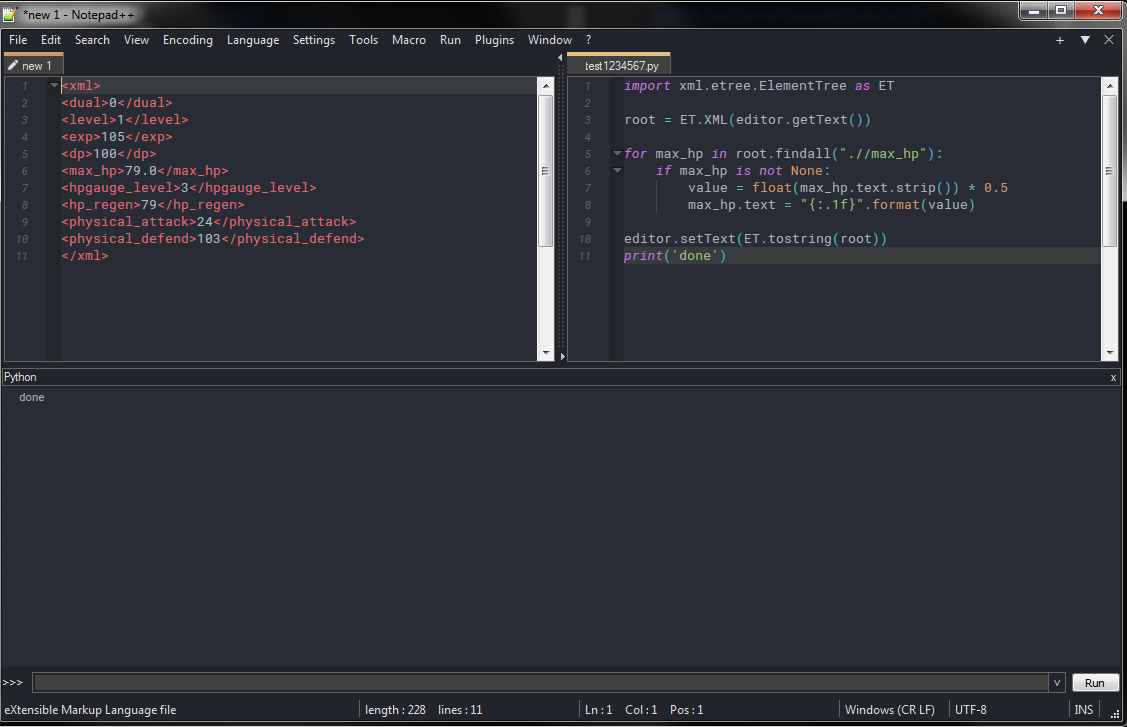Click the <dual>0</dual> line
1127x727 pixels.
pos(117,103)
